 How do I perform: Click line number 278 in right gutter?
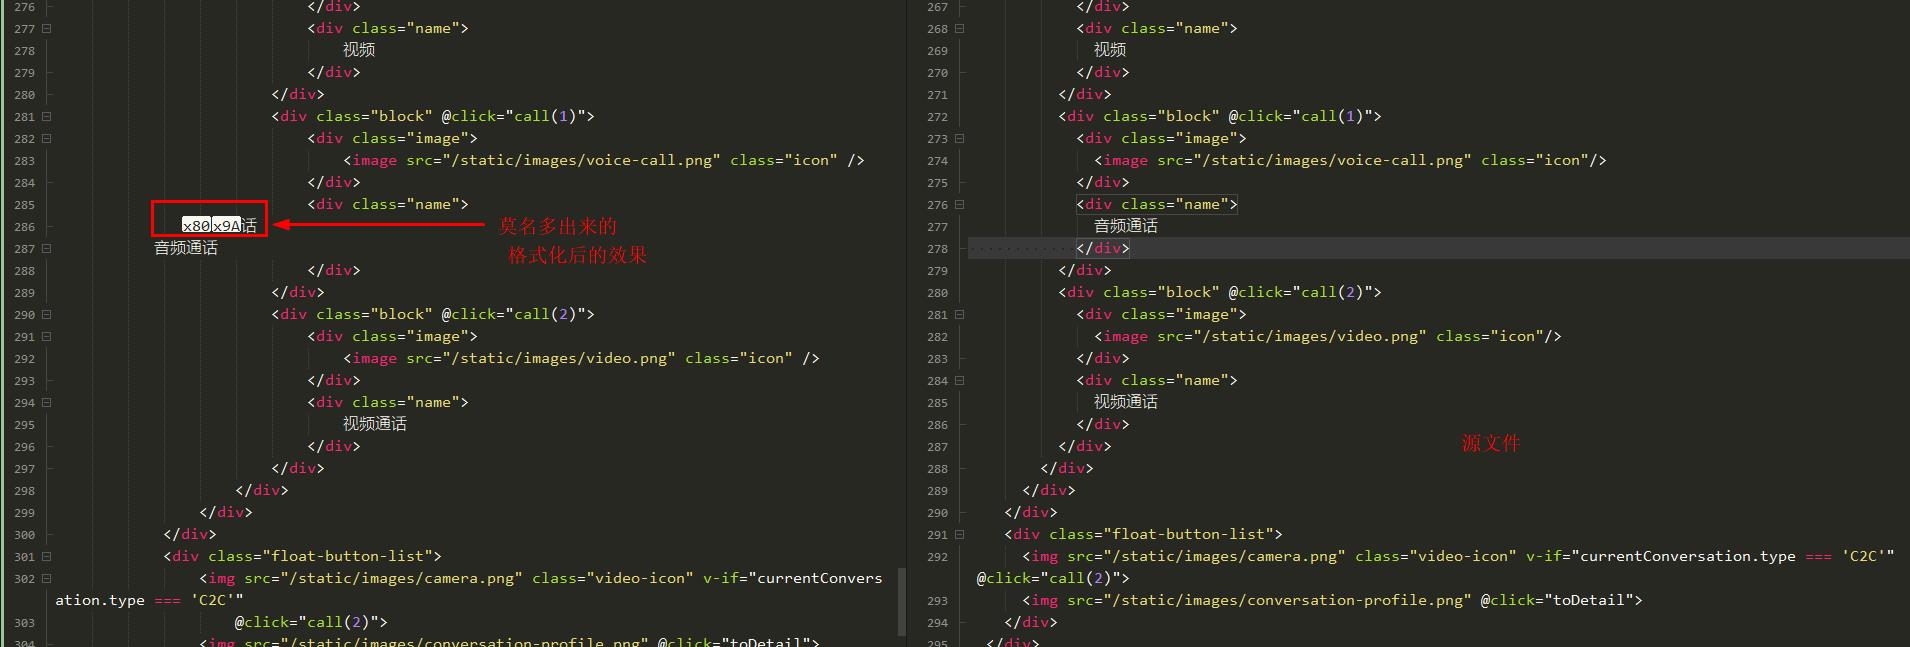(x=937, y=249)
